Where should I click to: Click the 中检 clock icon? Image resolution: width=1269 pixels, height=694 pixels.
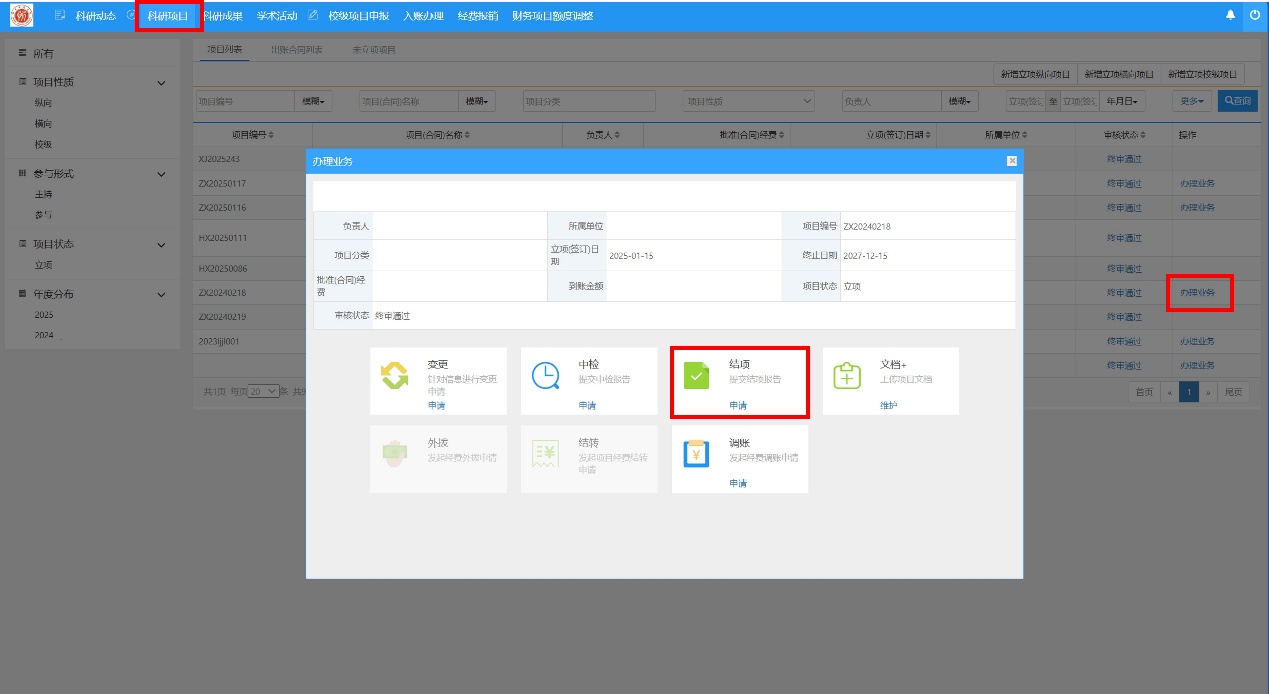point(545,376)
